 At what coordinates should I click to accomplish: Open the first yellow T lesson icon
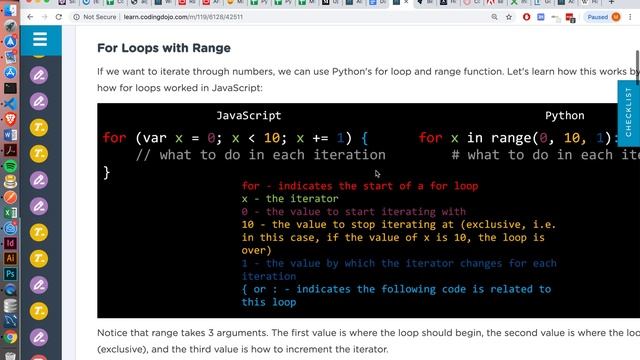click(x=39, y=128)
